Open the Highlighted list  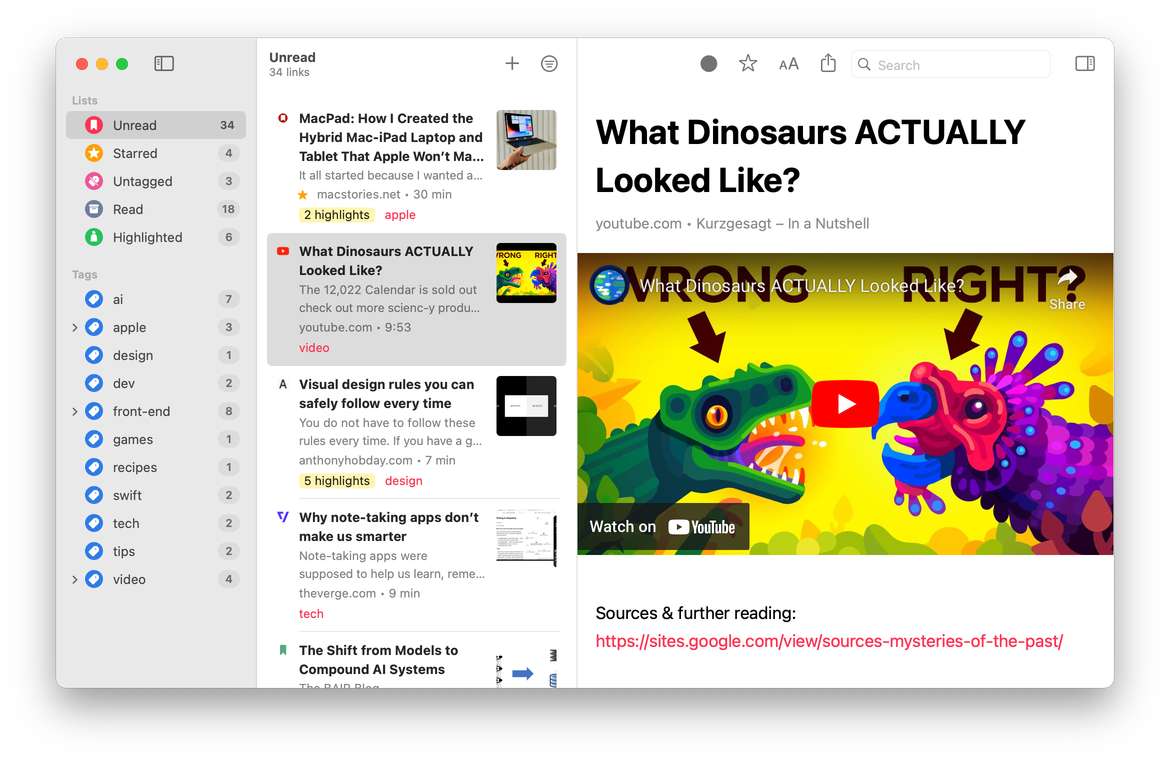click(x=156, y=237)
